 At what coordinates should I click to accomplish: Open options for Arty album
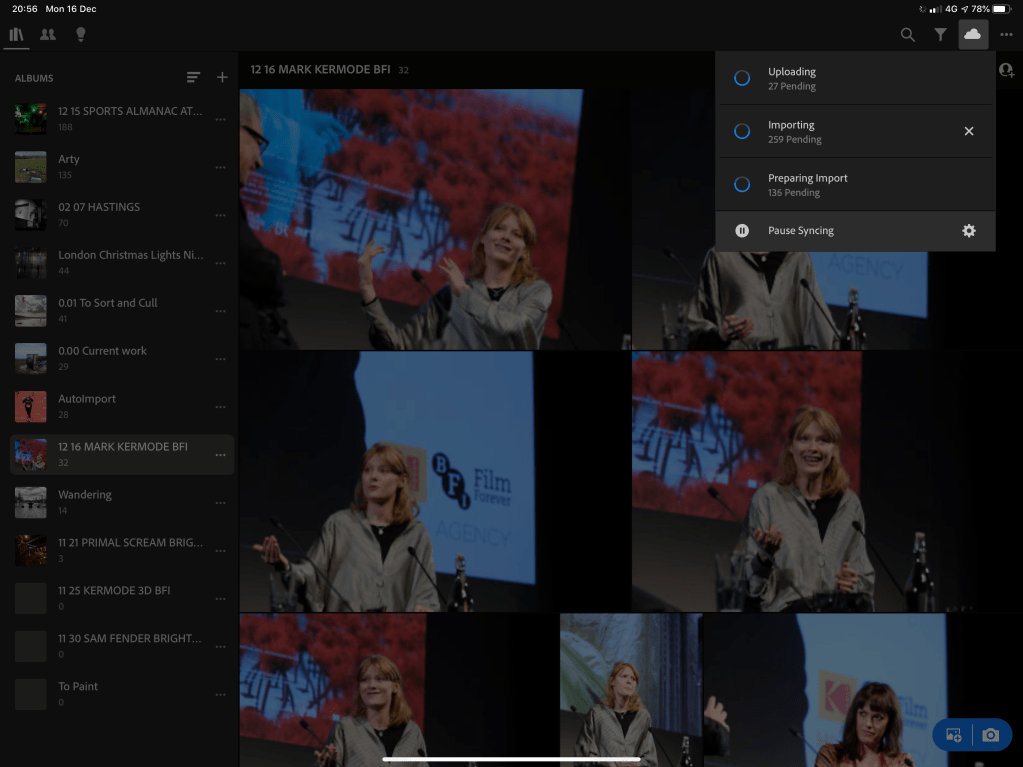[x=220, y=167]
